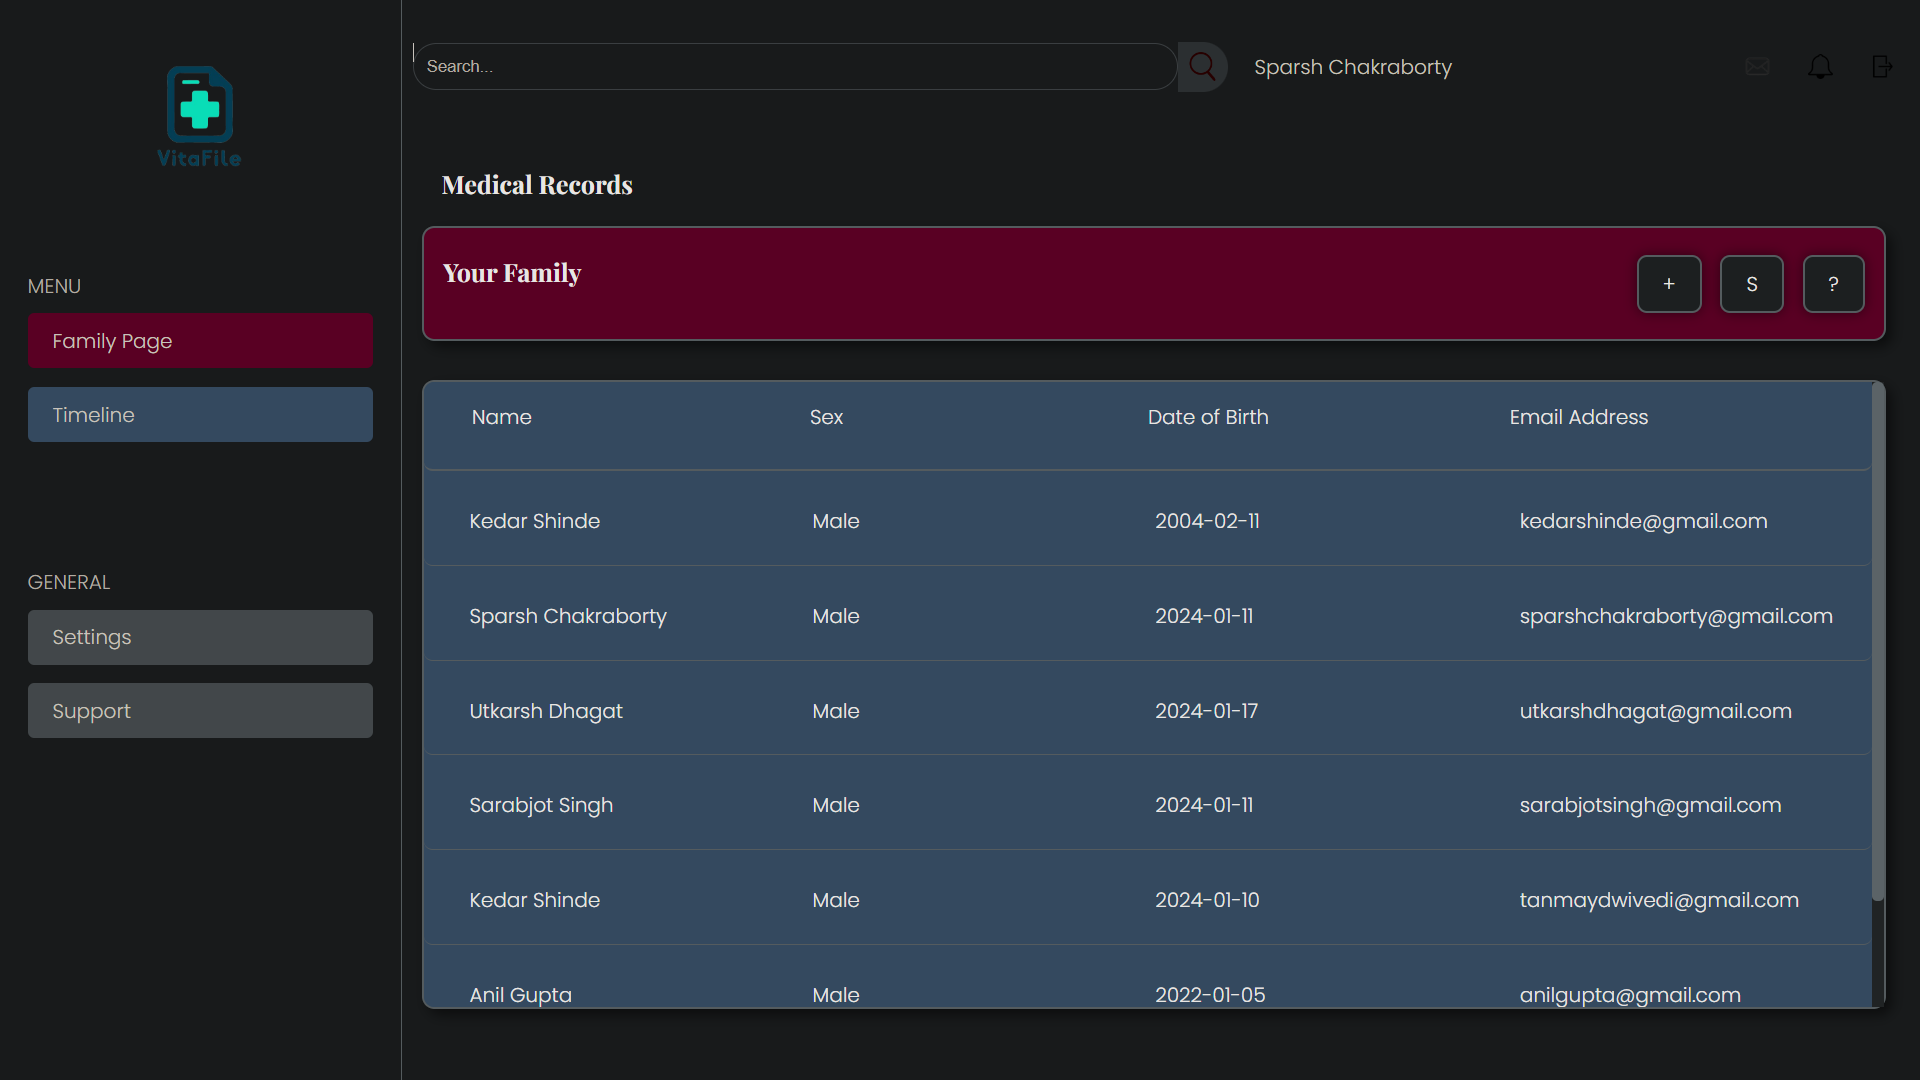Click the logout icon
The image size is (1920, 1080).
point(1882,67)
